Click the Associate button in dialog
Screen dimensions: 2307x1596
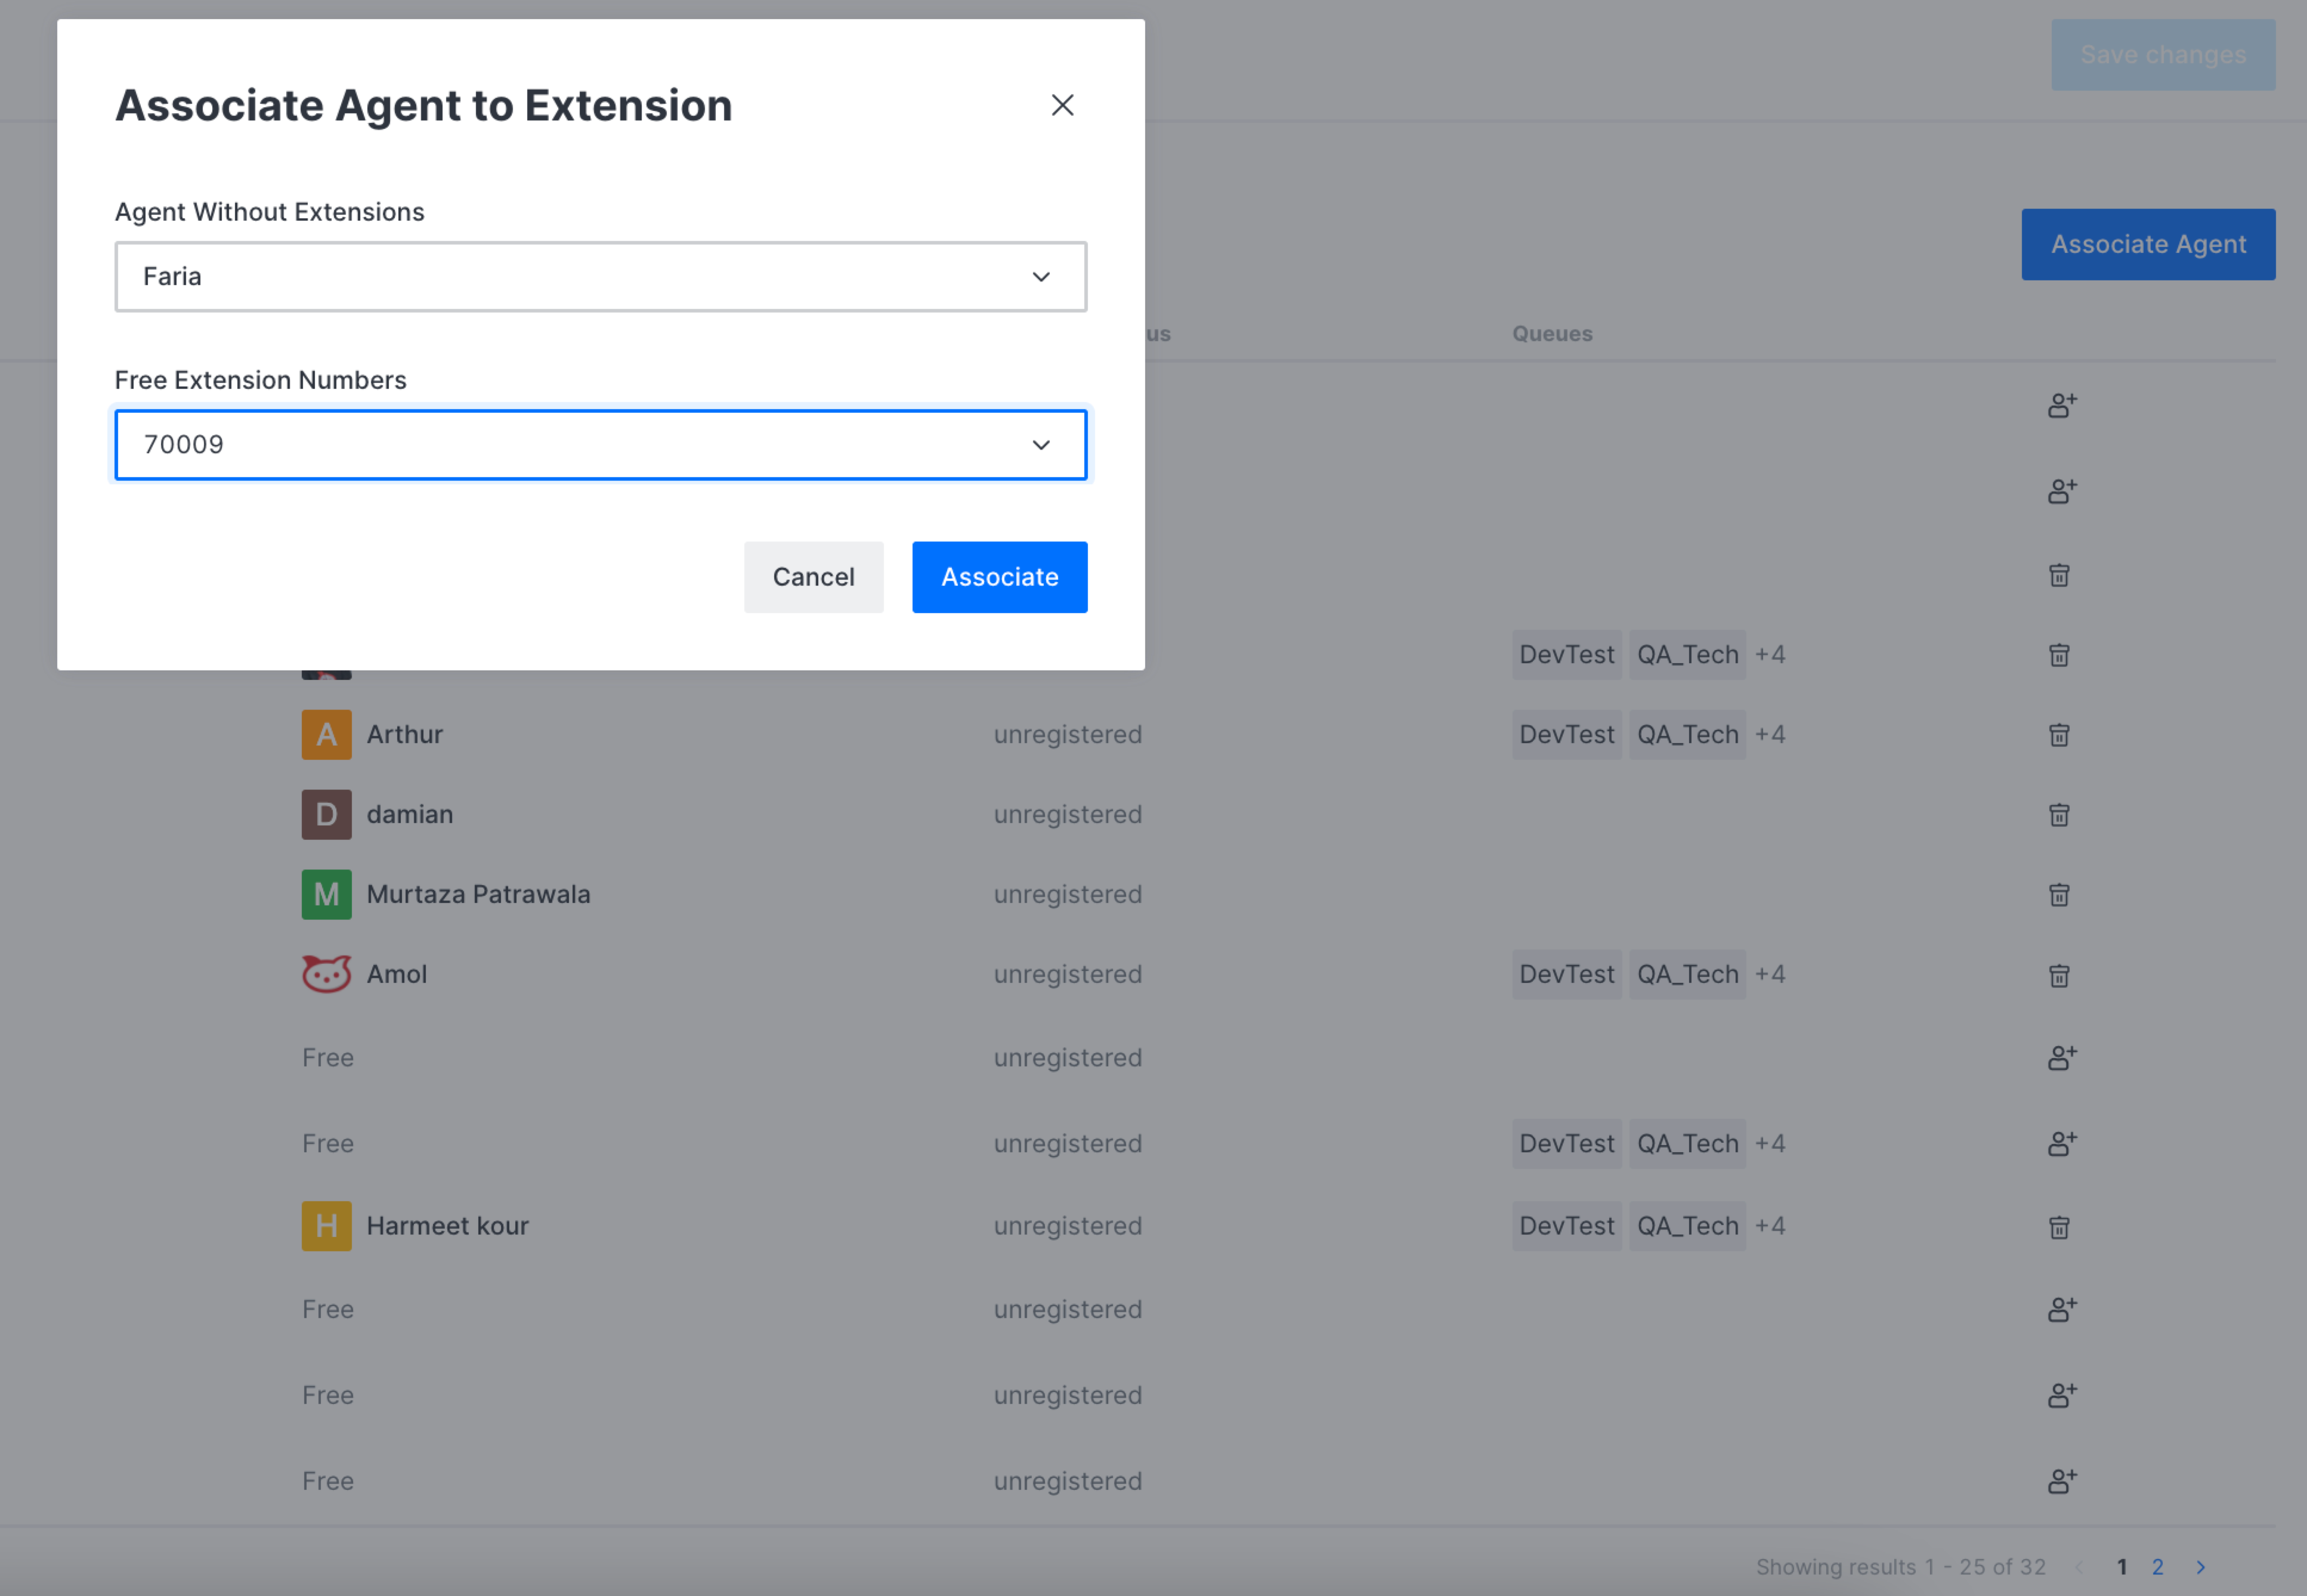pos(999,577)
